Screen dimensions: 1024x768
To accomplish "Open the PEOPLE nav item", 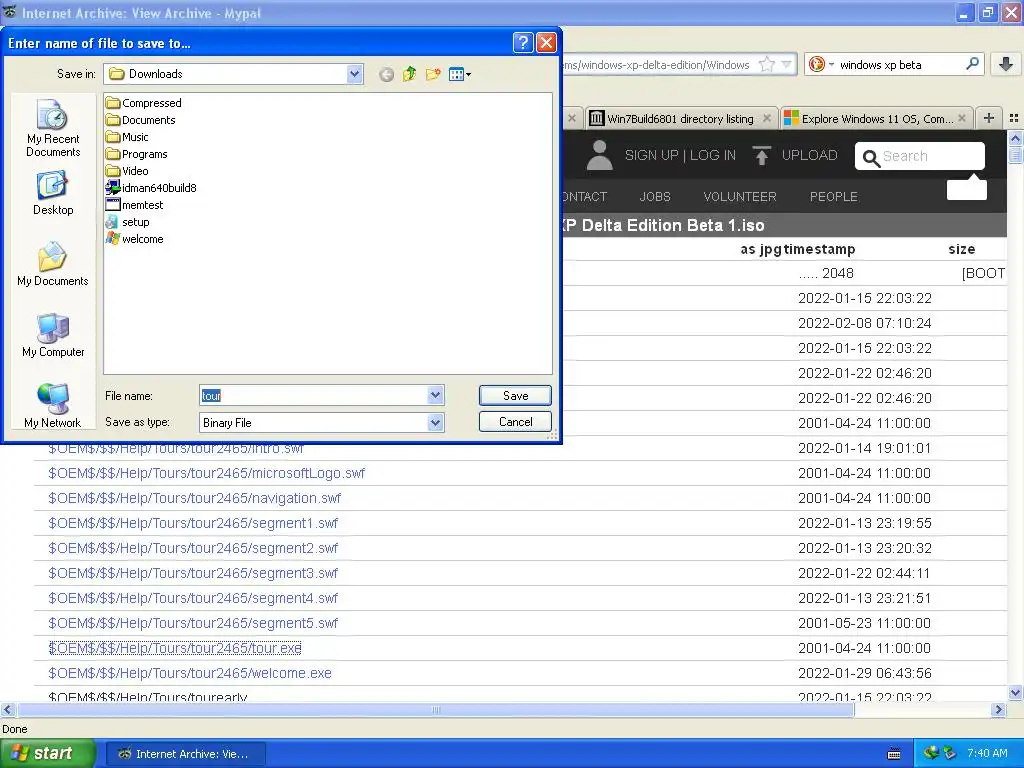I will [834, 197].
